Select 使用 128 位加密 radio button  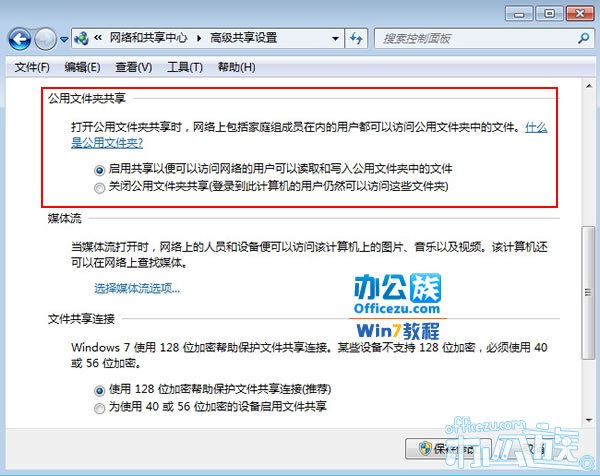(x=99, y=391)
